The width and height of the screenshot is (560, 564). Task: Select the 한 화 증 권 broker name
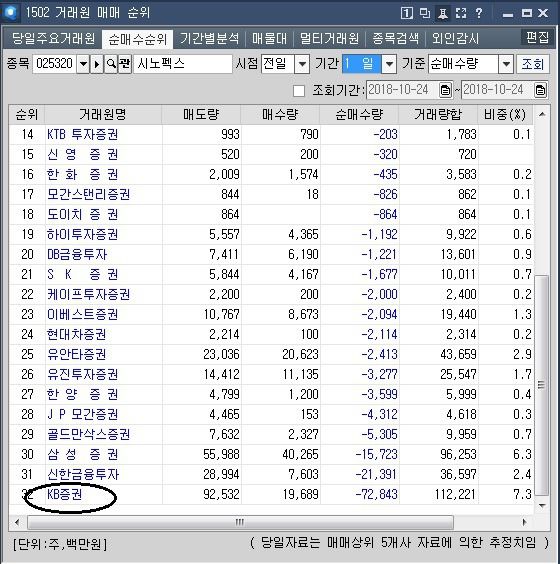[x=82, y=174]
